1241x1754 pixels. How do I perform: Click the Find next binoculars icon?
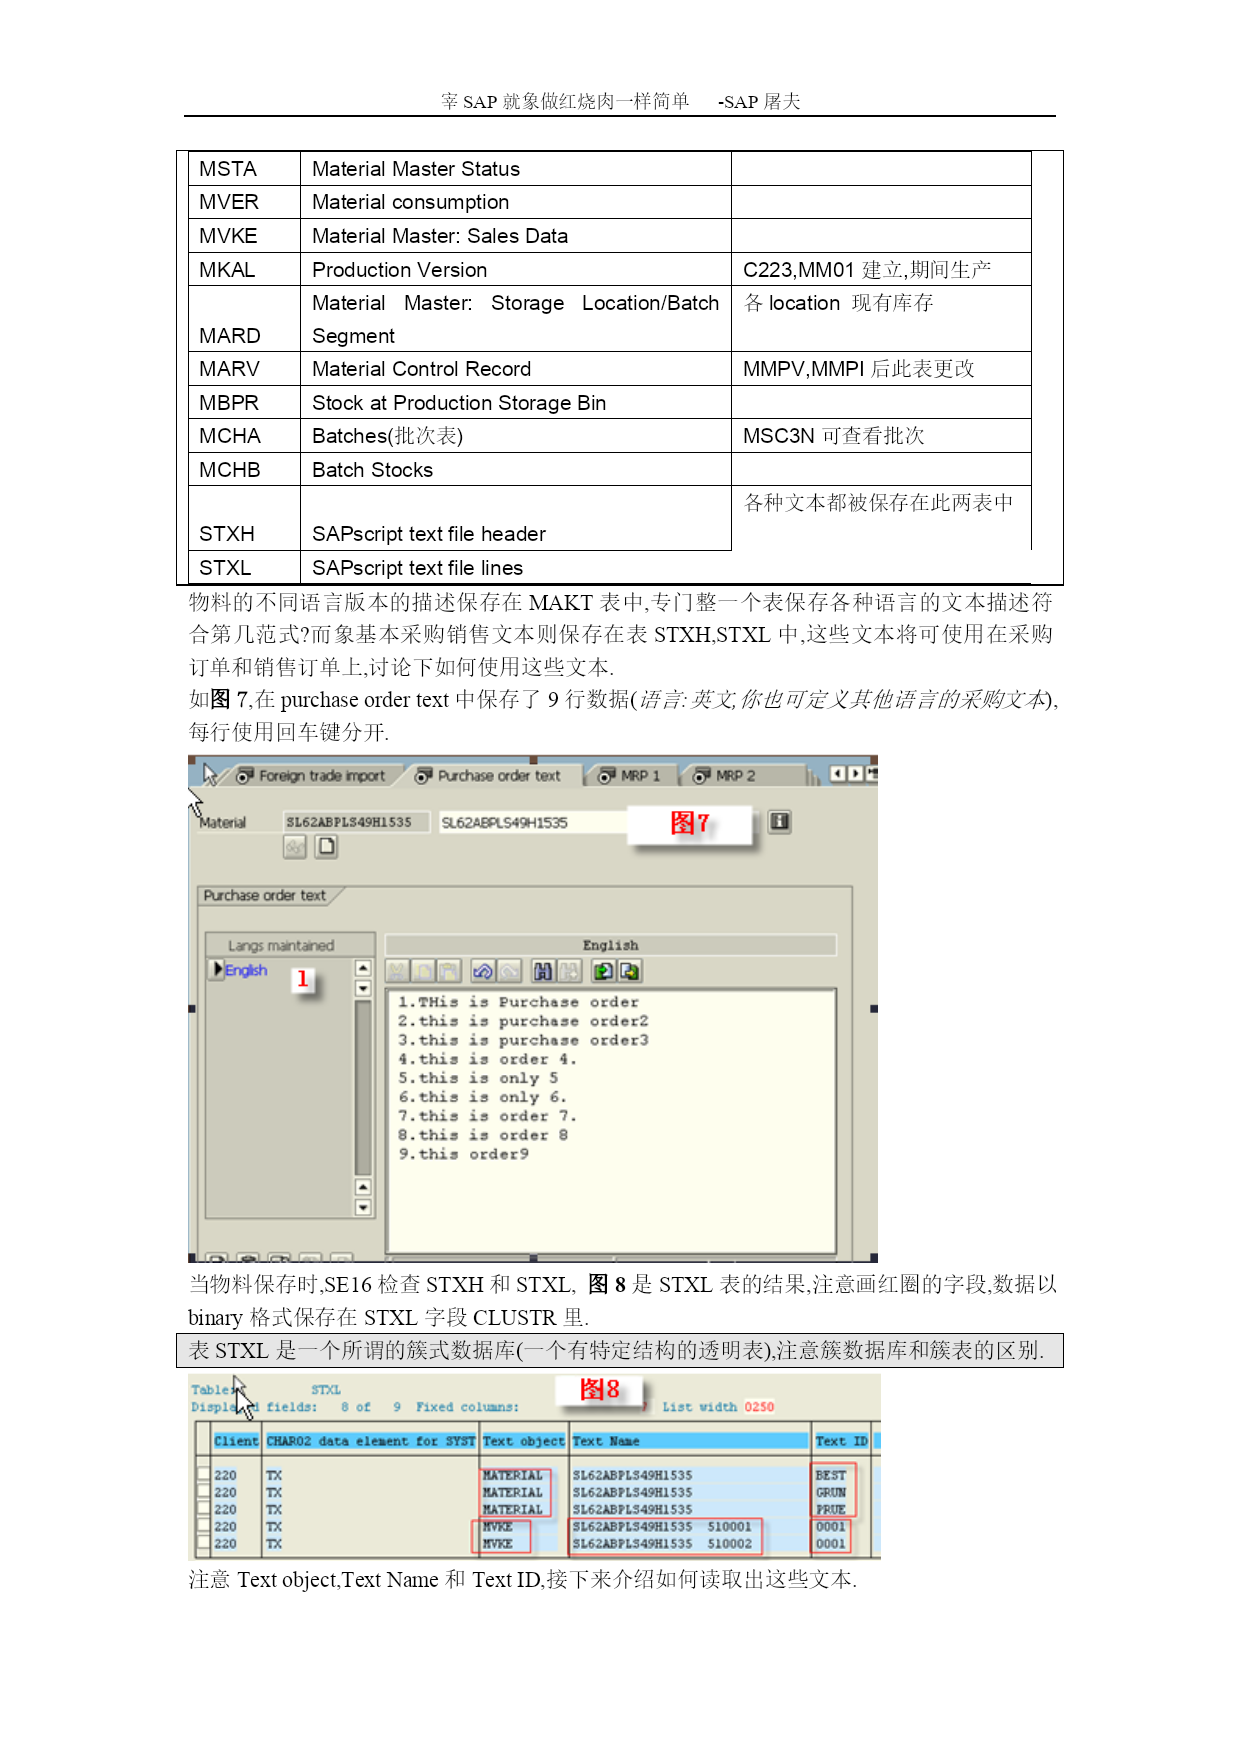click(x=569, y=971)
